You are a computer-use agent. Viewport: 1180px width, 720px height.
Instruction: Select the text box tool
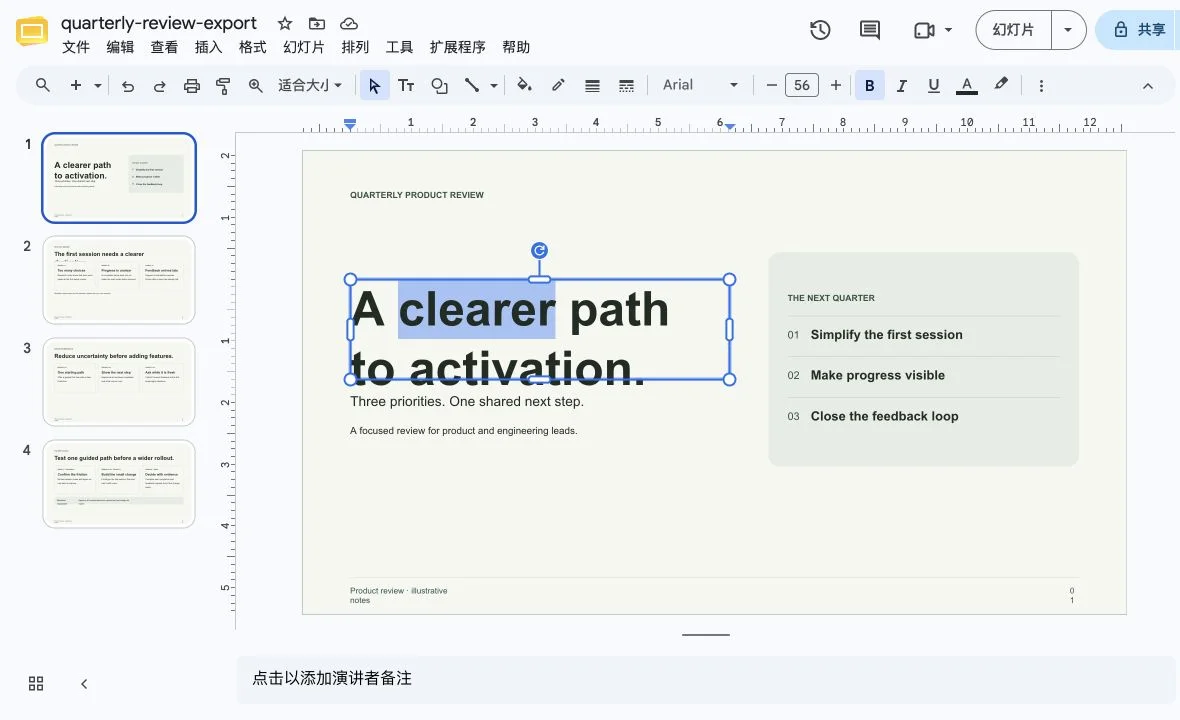point(406,86)
